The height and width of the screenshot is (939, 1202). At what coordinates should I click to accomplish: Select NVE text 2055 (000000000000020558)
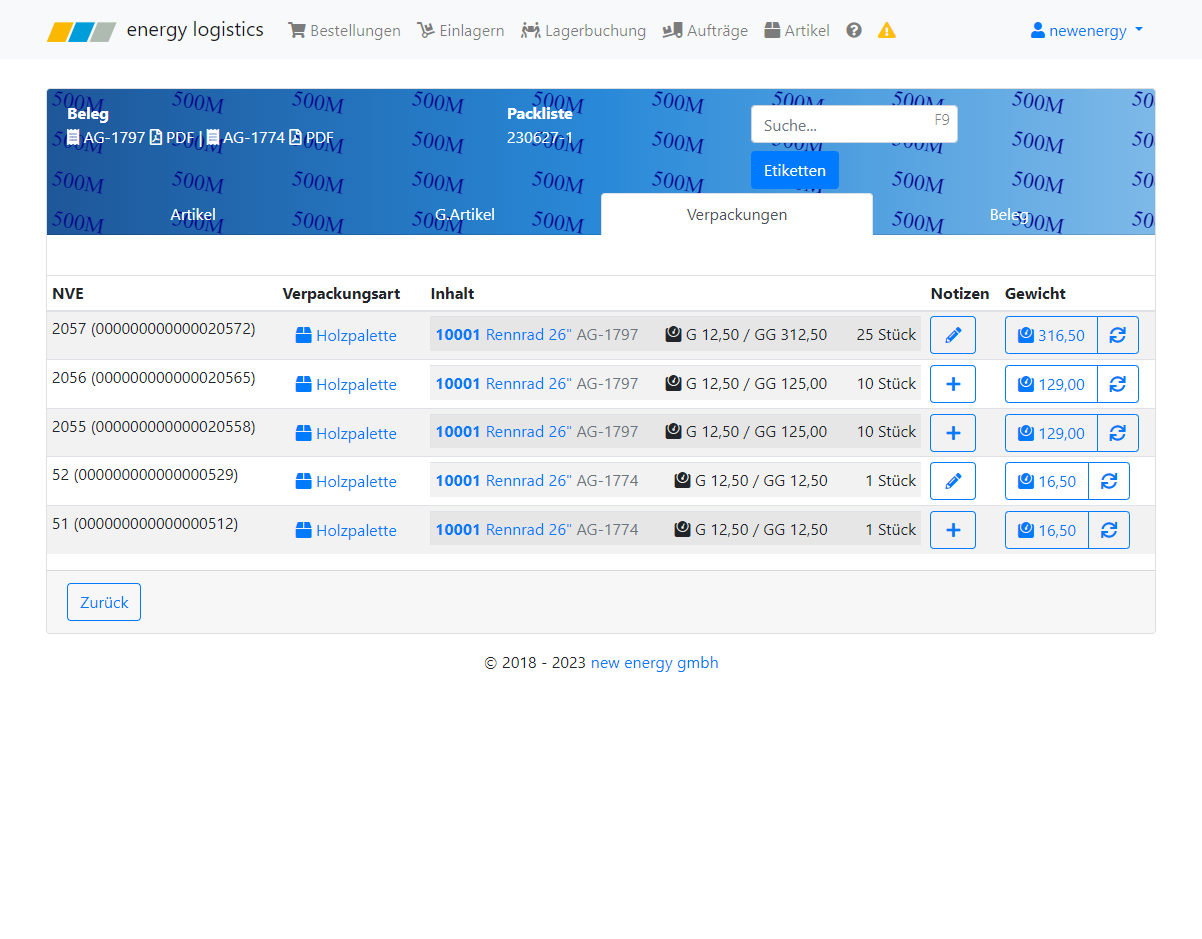(154, 426)
